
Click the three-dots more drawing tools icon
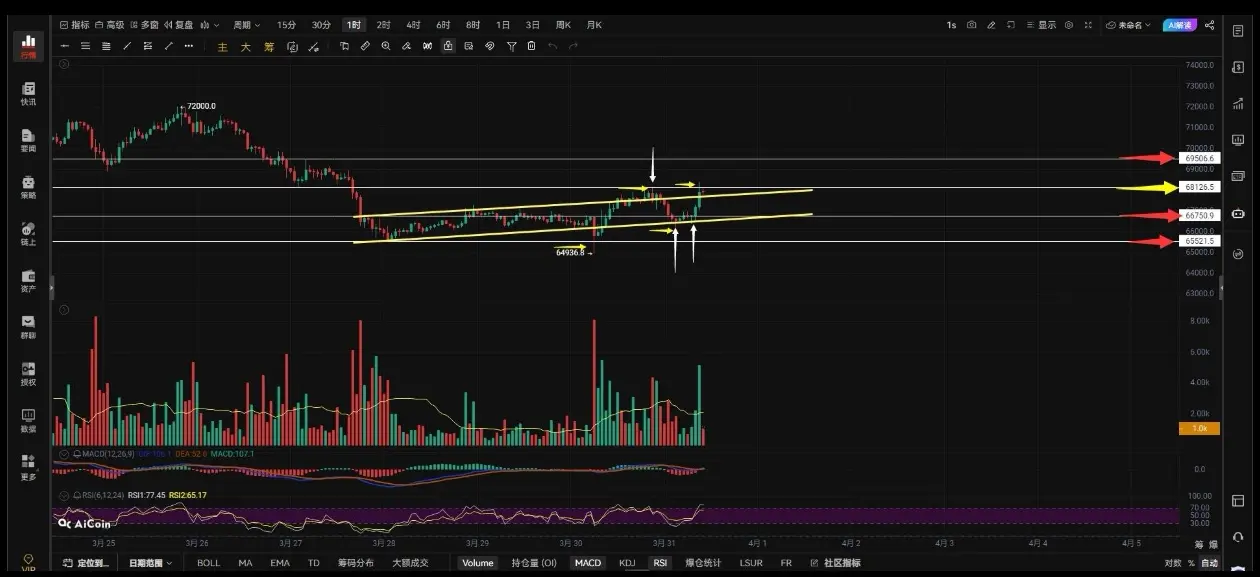pos(188,46)
